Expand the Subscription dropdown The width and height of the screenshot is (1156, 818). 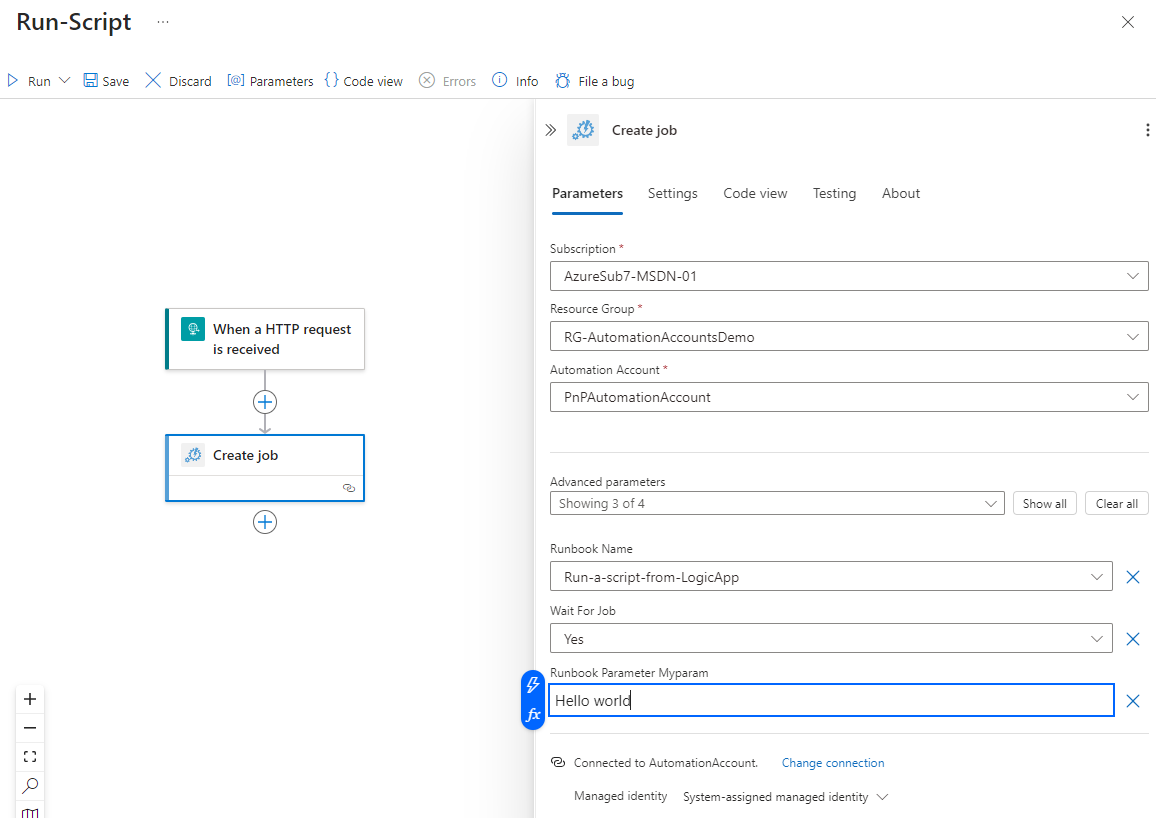(1133, 276)
